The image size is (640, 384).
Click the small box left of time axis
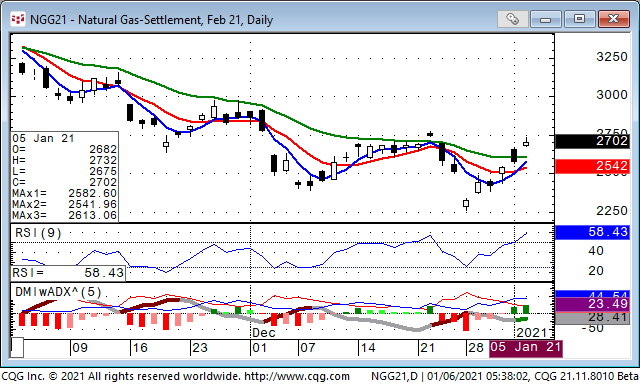pos(17,348)
